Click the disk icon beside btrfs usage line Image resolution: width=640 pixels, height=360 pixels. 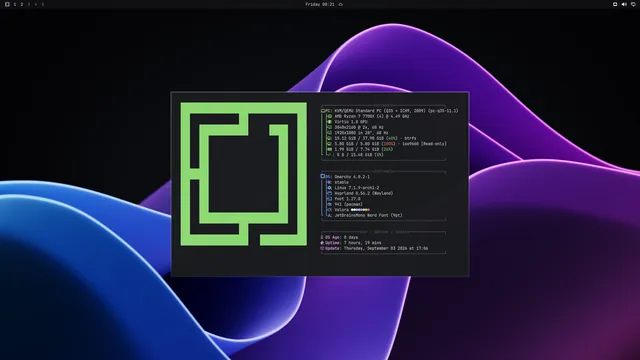point(330,138)
